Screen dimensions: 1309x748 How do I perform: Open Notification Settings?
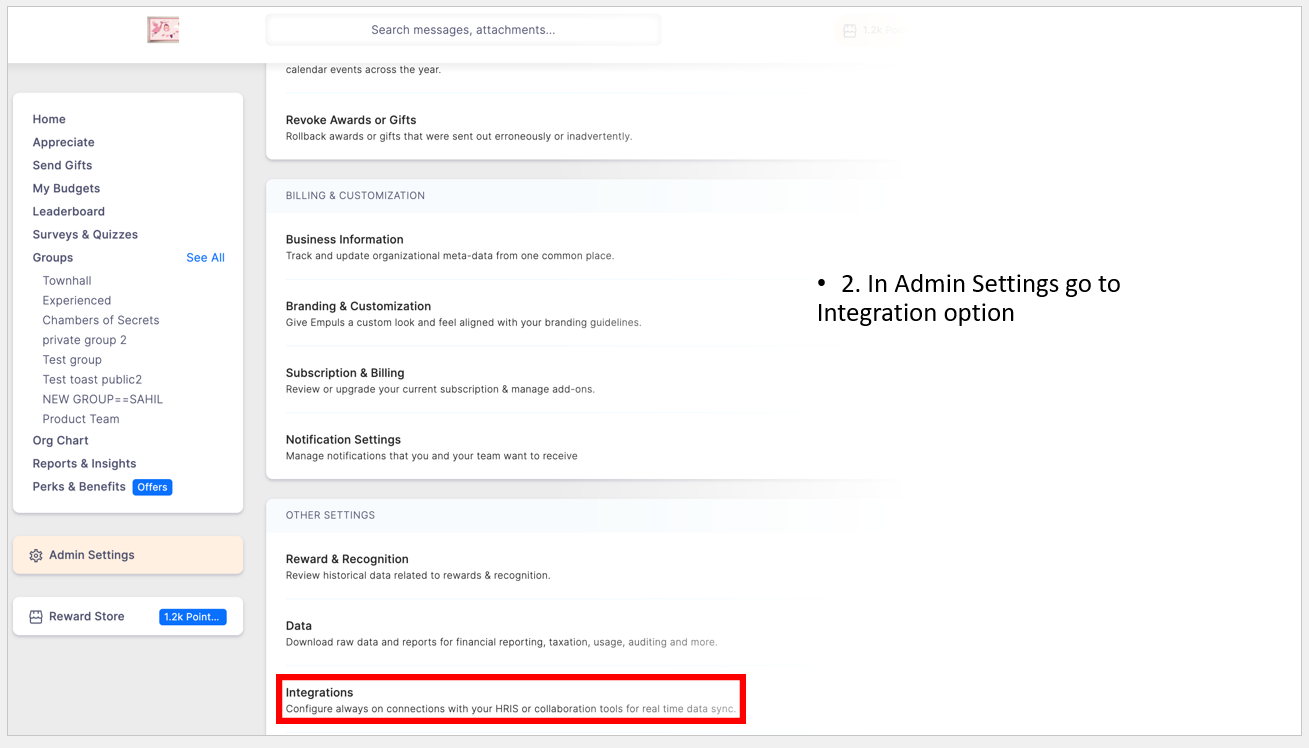(343, 440)
